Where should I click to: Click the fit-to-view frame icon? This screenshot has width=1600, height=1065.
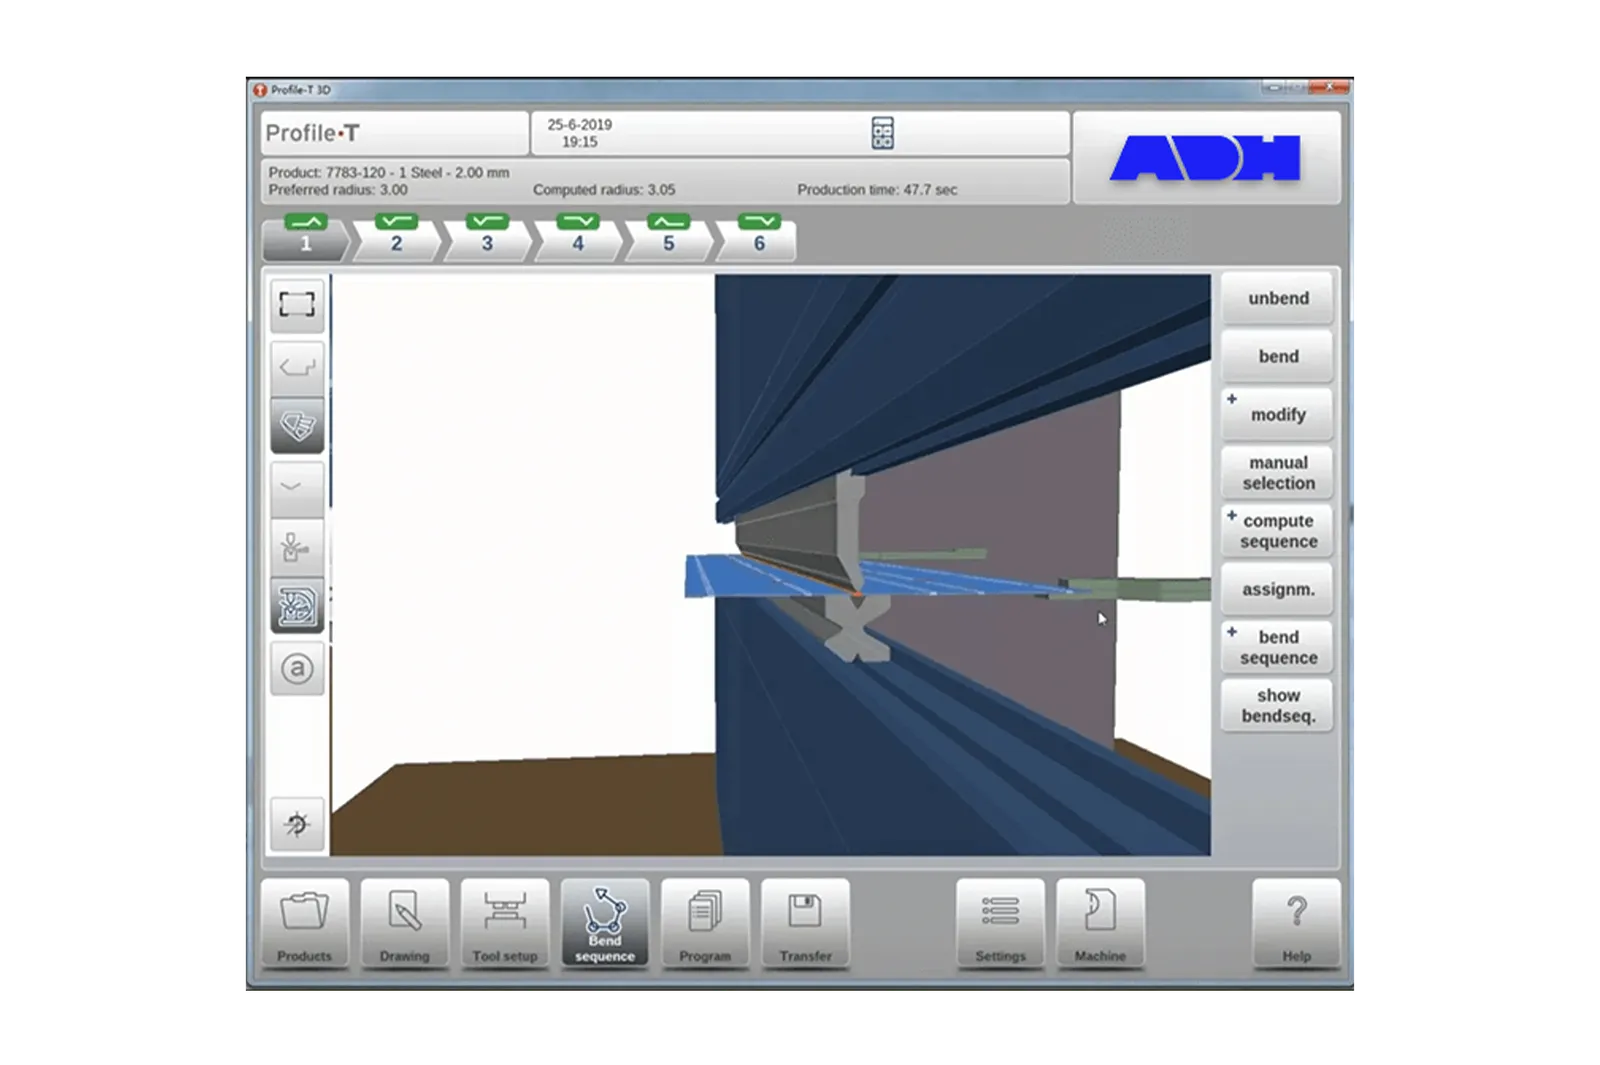297,304
